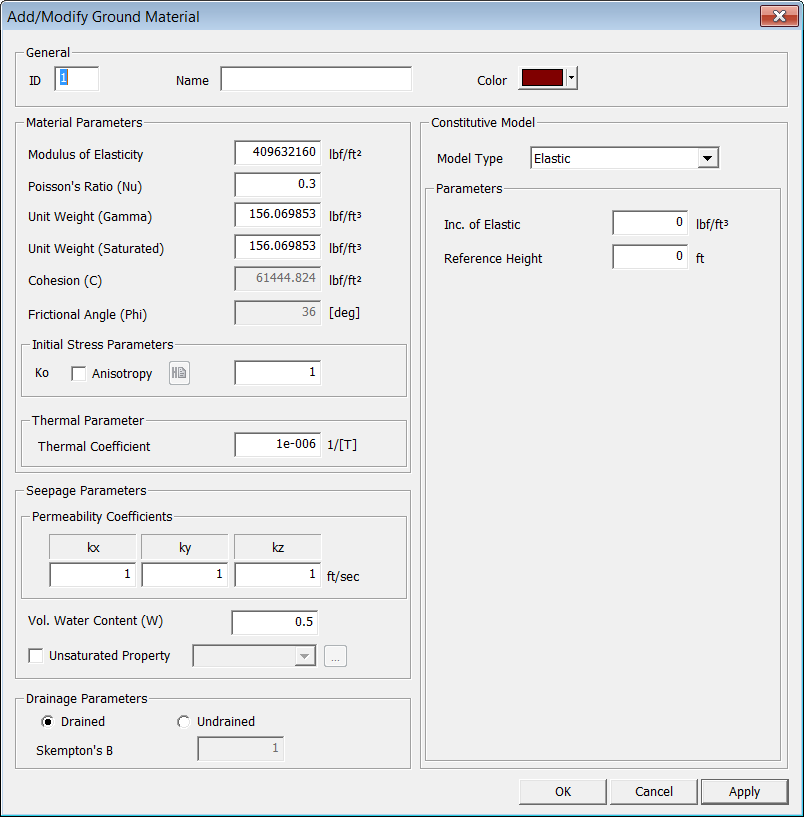Click the anisotropy table icon beside Ko
The height and width of the screenshot is (817, 804).
coord(179,373)
